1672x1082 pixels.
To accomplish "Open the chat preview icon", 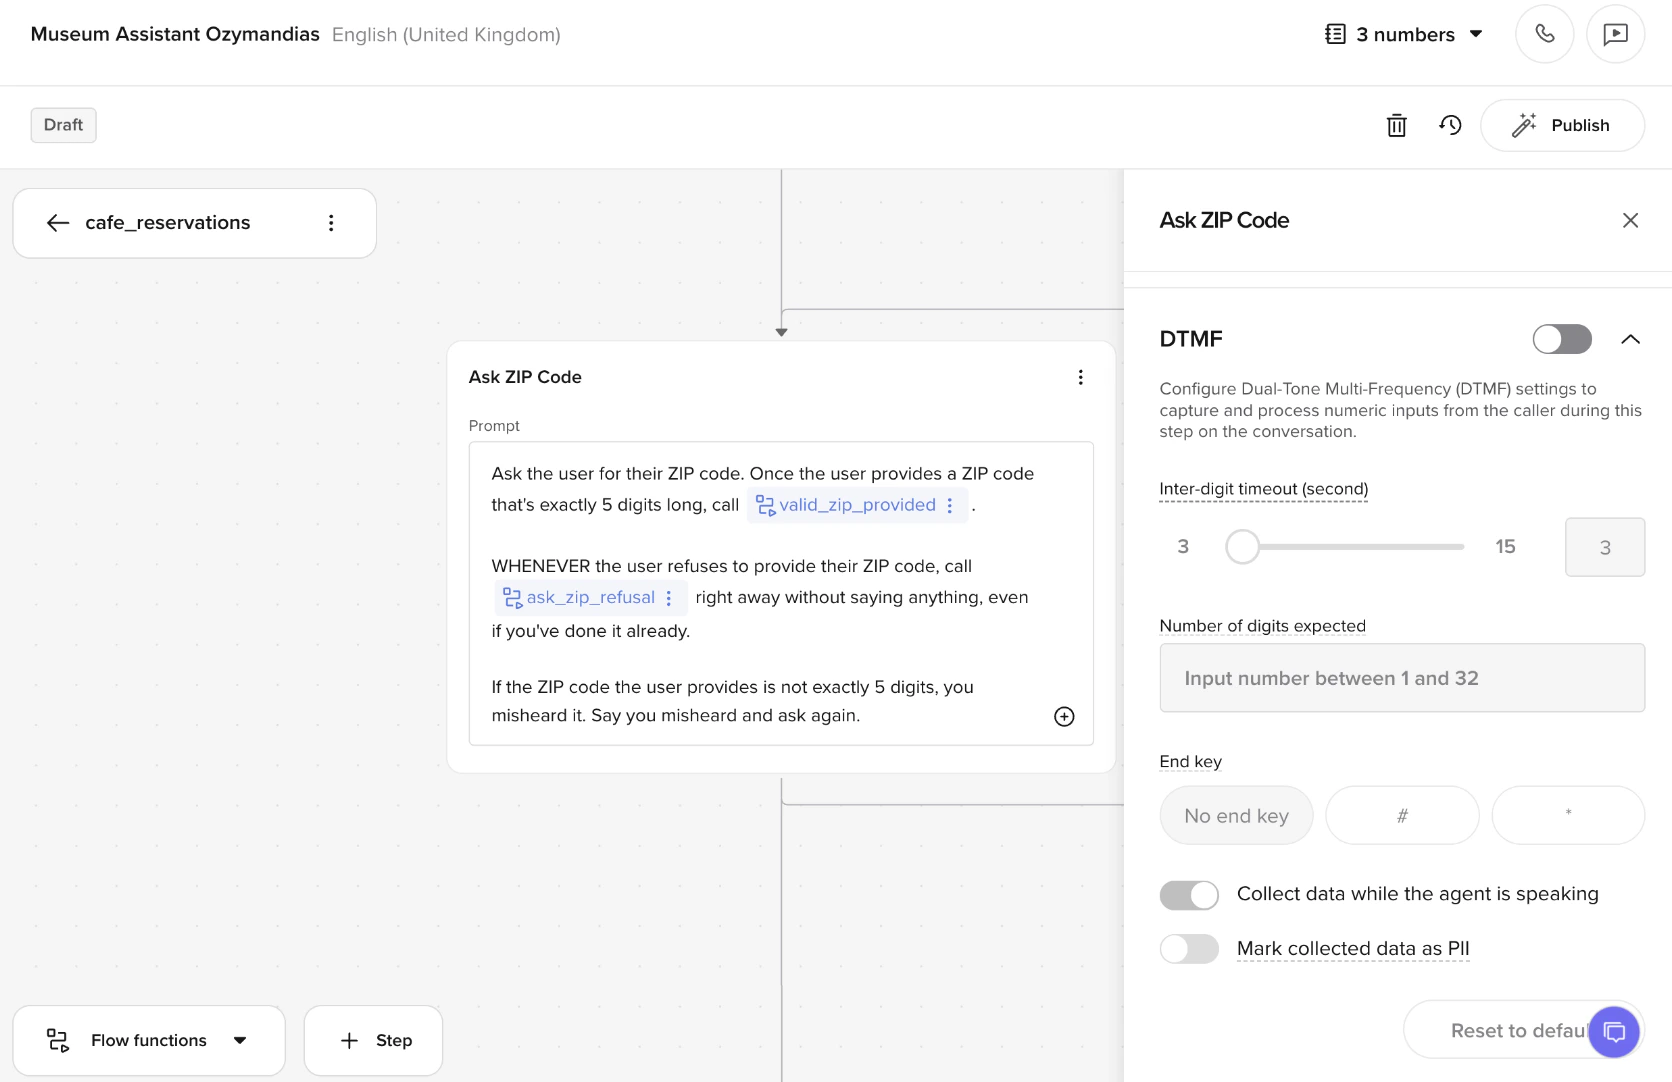I will pyautogui.click(x=1615, y=34).
